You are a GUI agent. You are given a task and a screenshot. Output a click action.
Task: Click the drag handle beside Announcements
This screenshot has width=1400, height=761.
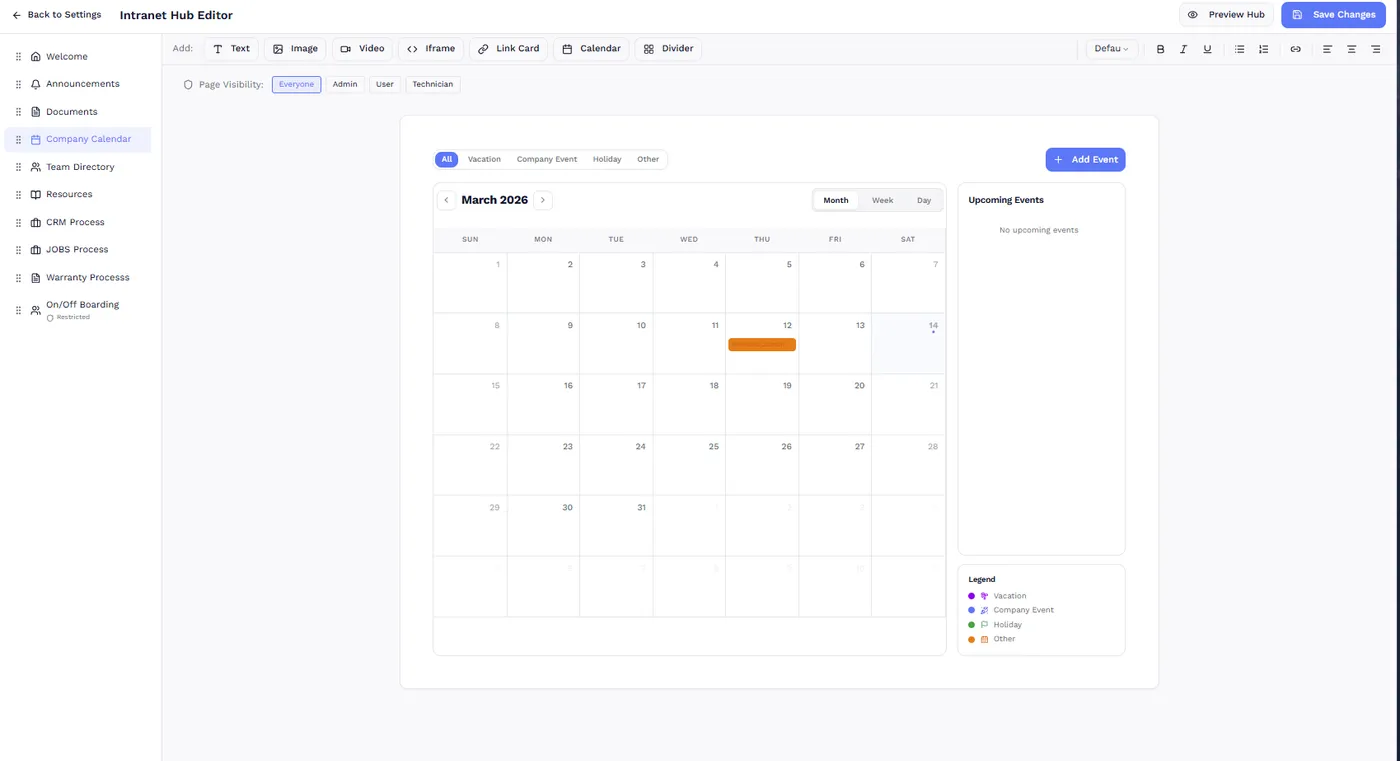(x=18, y=84)
